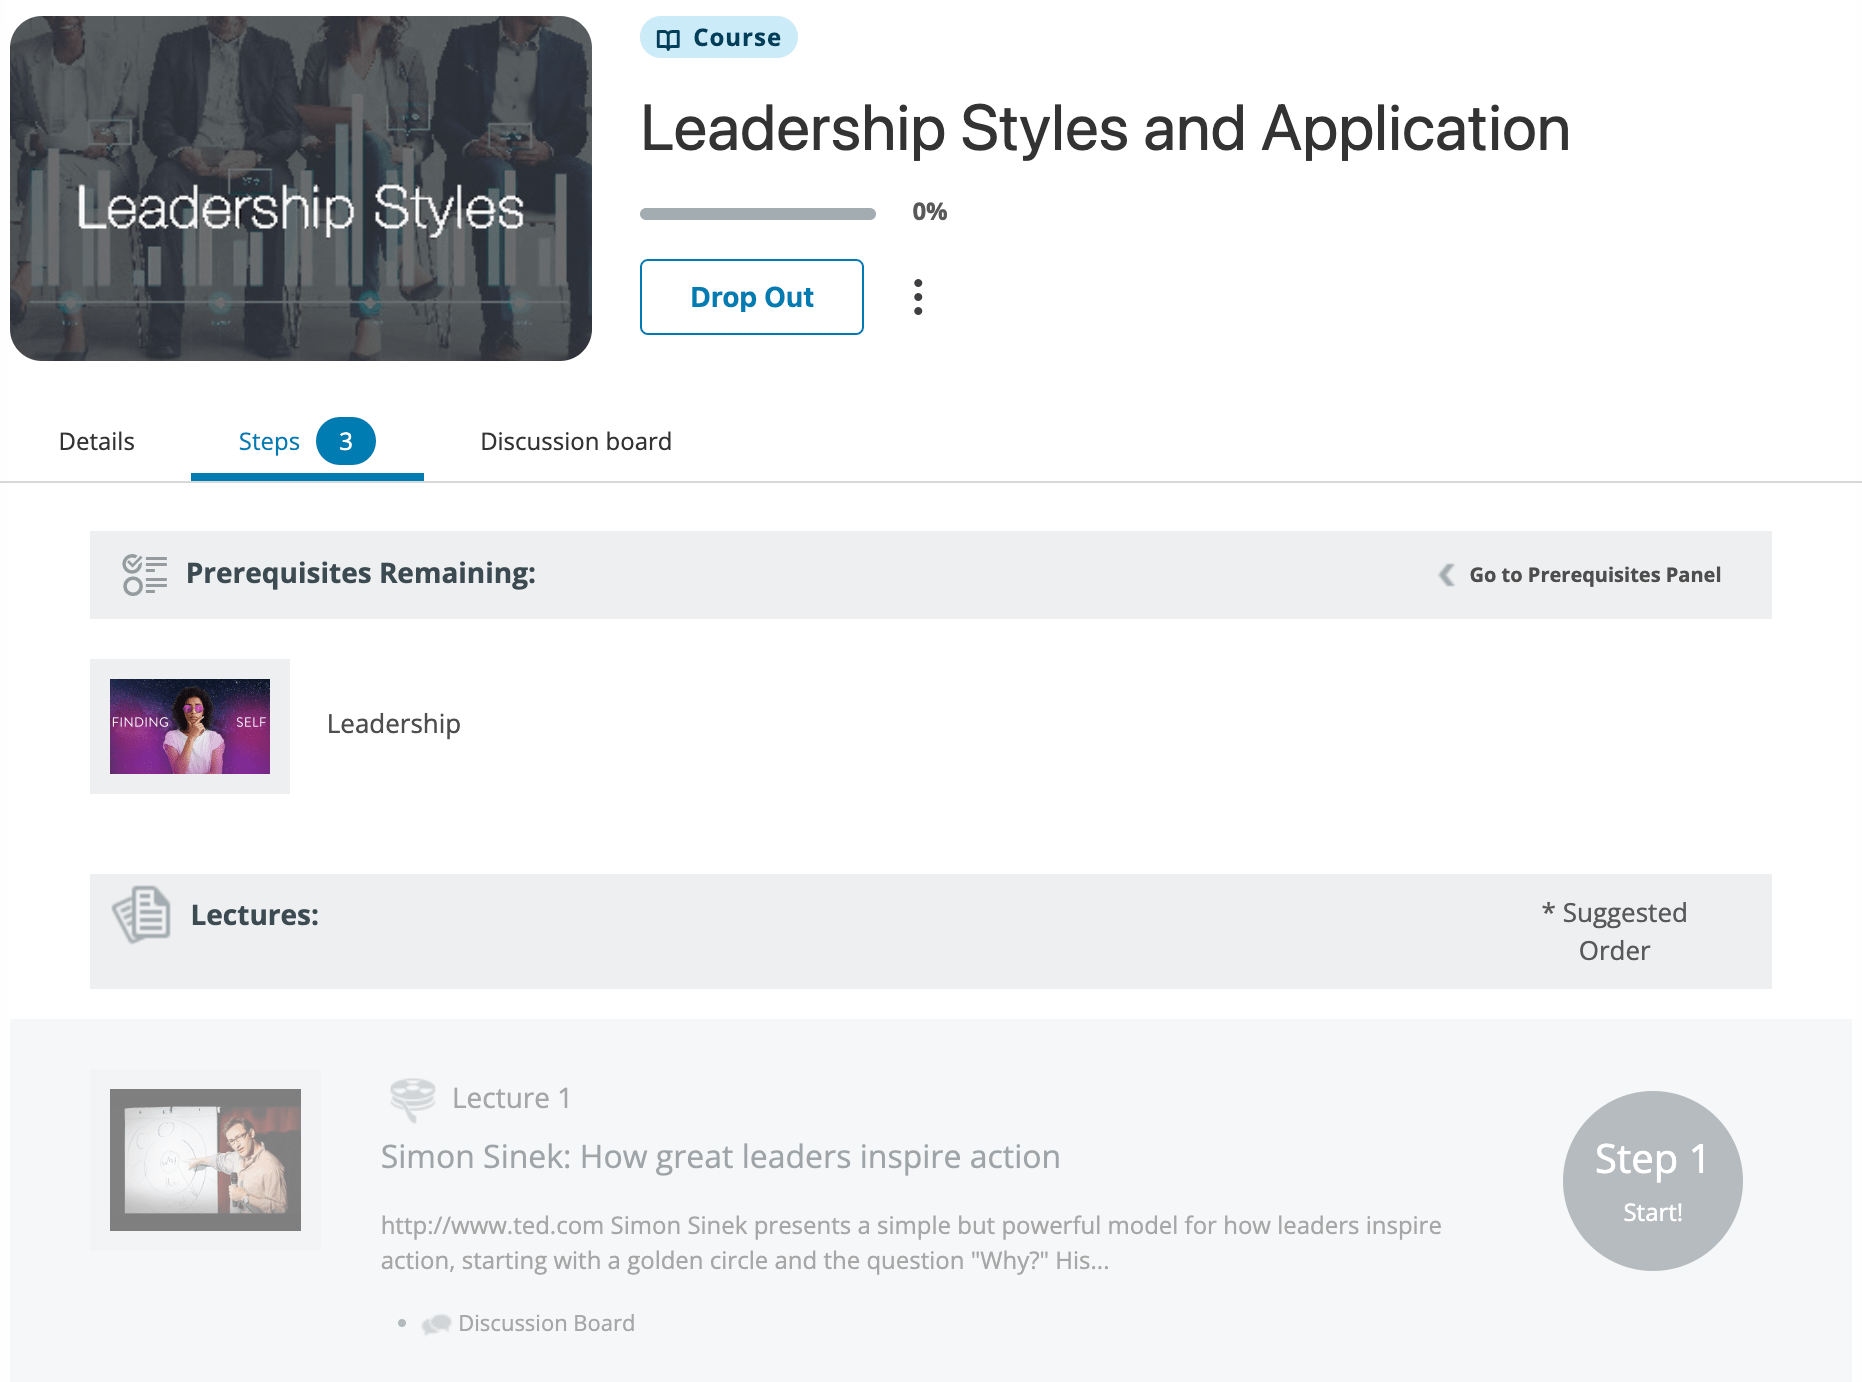Open the three-dot more options menu
The width and height of the screenshot is (1862, 1382).
(918, 297)
